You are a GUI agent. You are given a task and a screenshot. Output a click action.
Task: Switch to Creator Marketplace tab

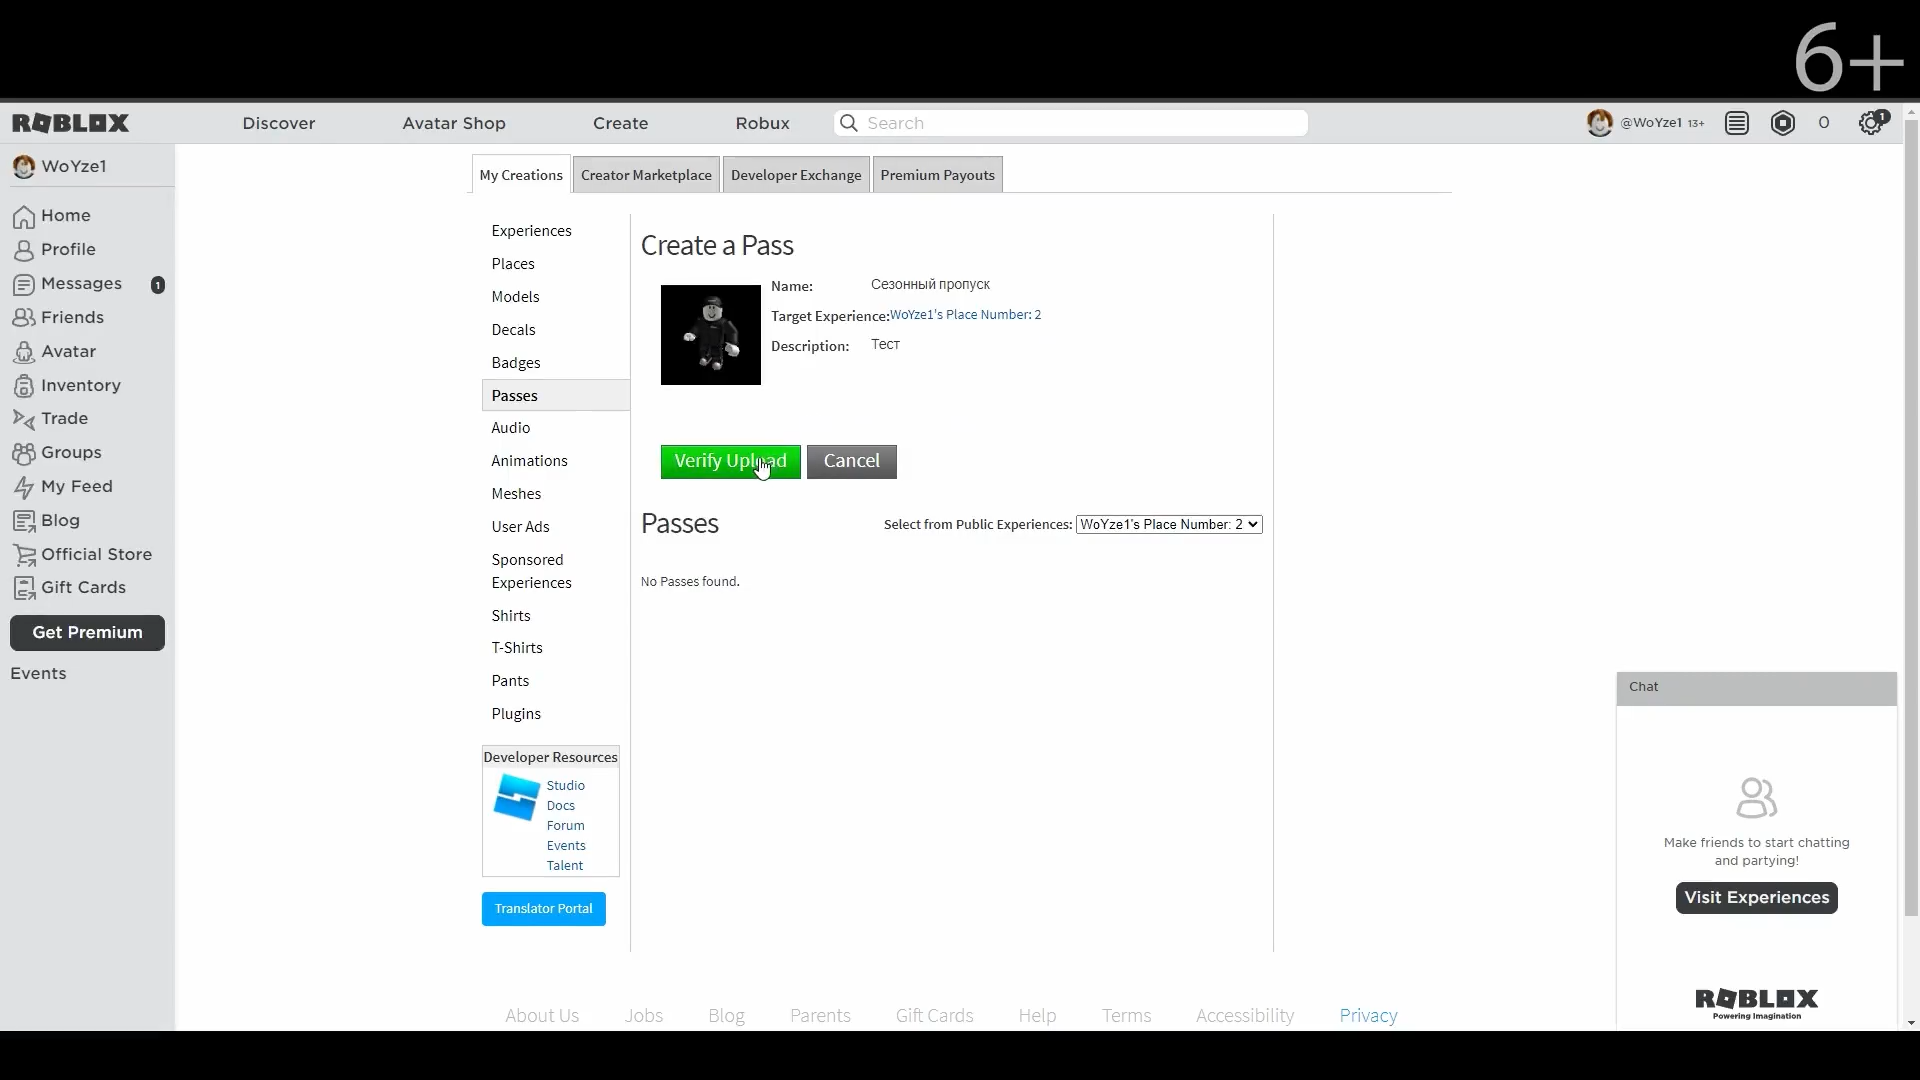[x=646, y=175]
